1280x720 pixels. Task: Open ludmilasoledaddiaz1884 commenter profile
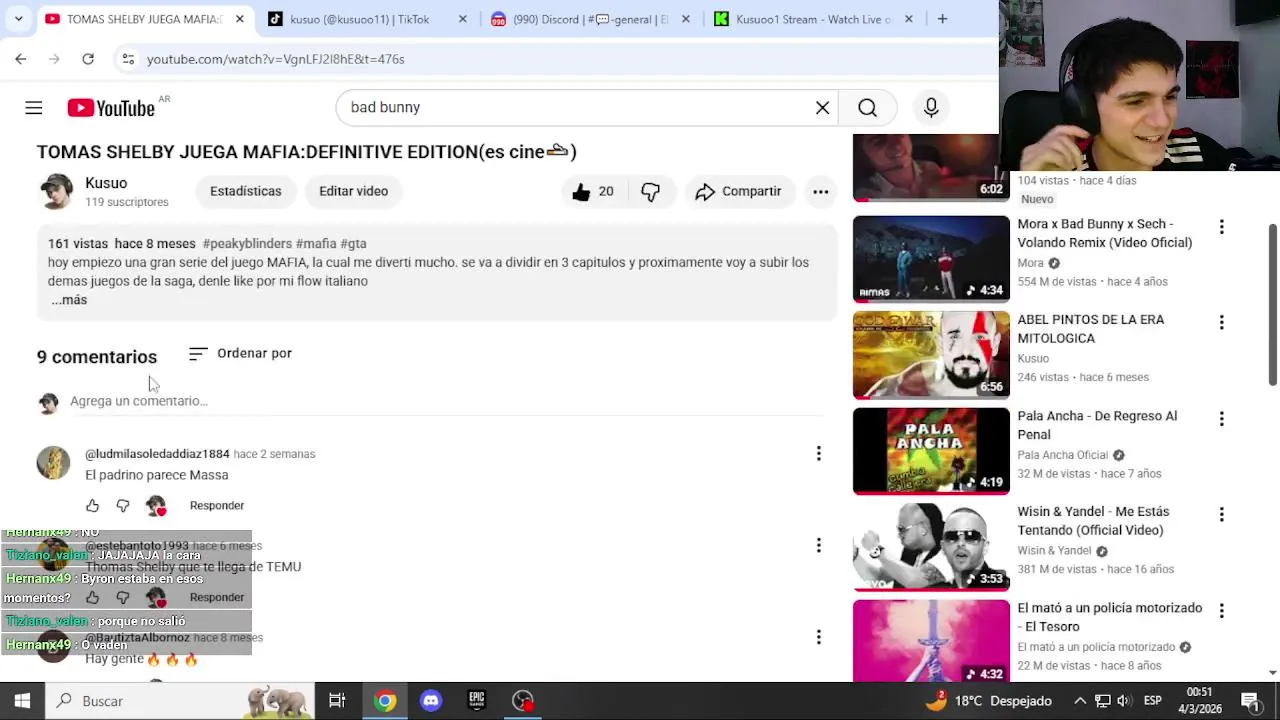[x=157, y=454]
